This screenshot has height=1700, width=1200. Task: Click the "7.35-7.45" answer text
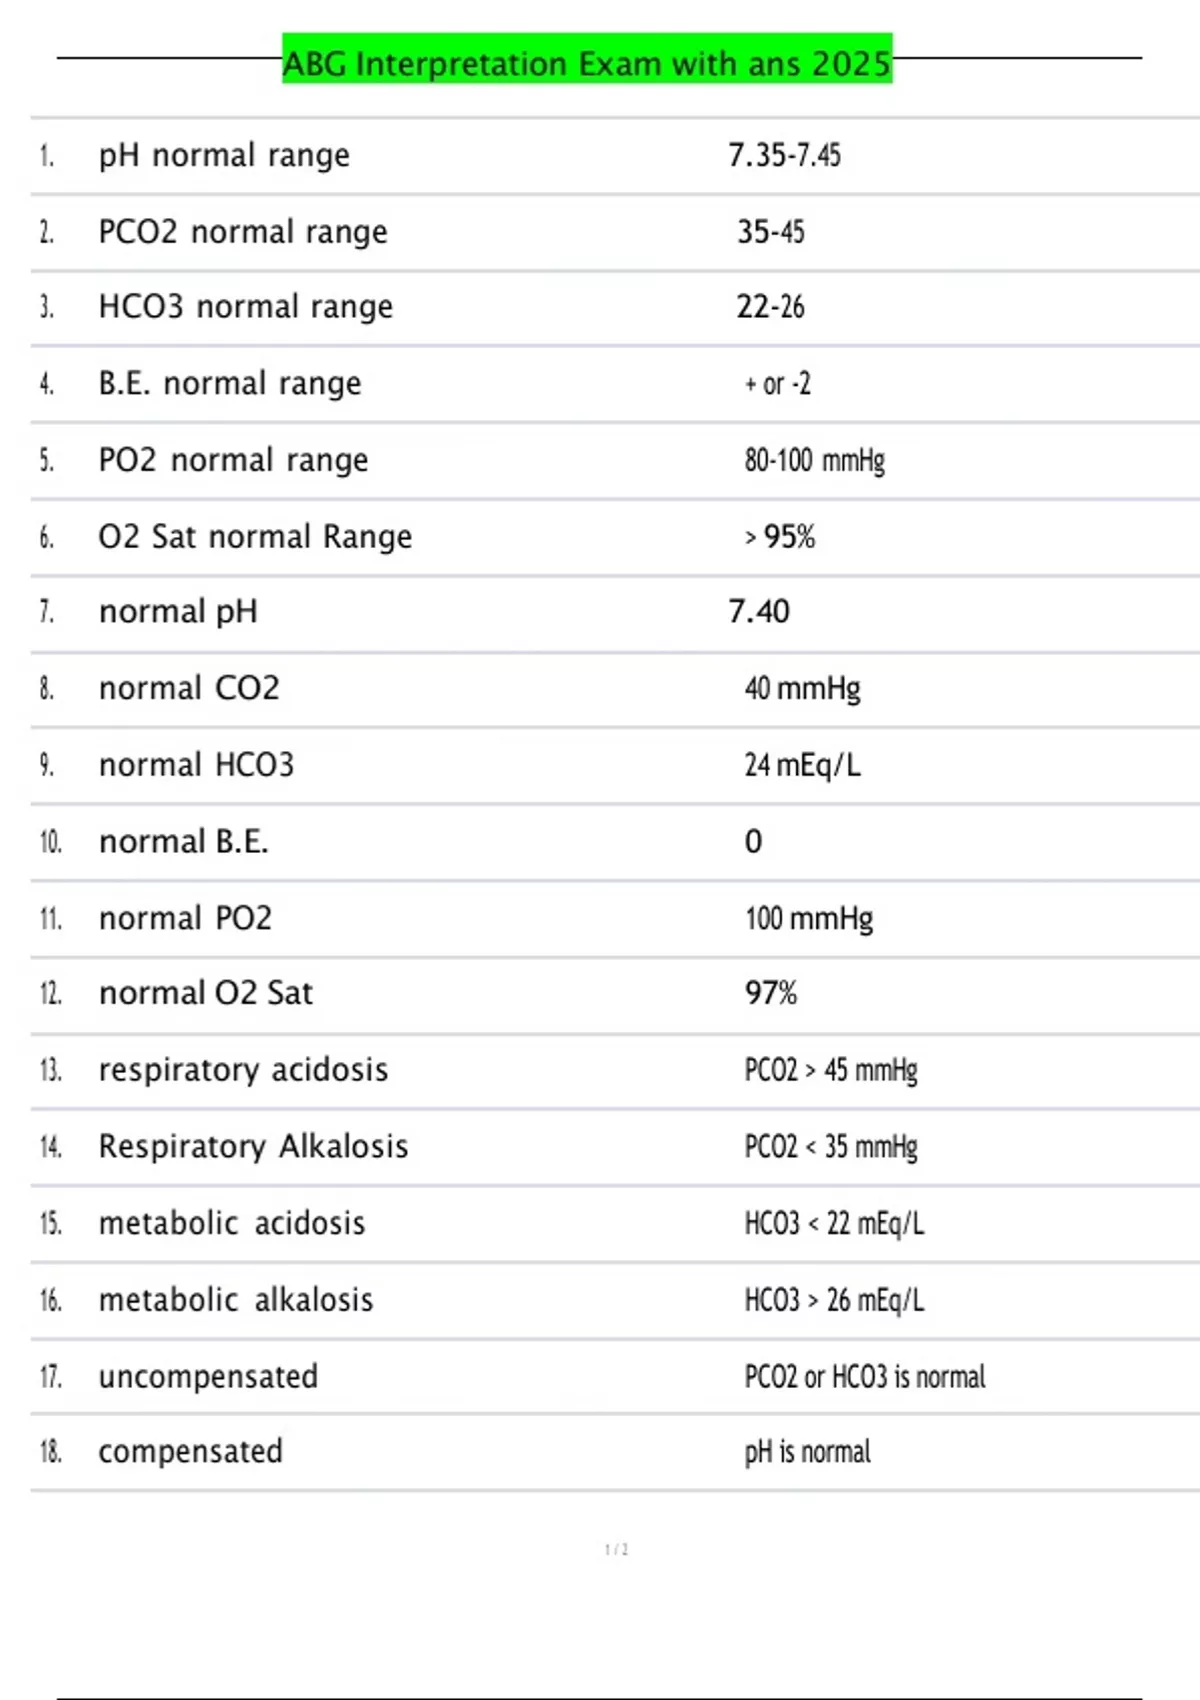point(784,156)
